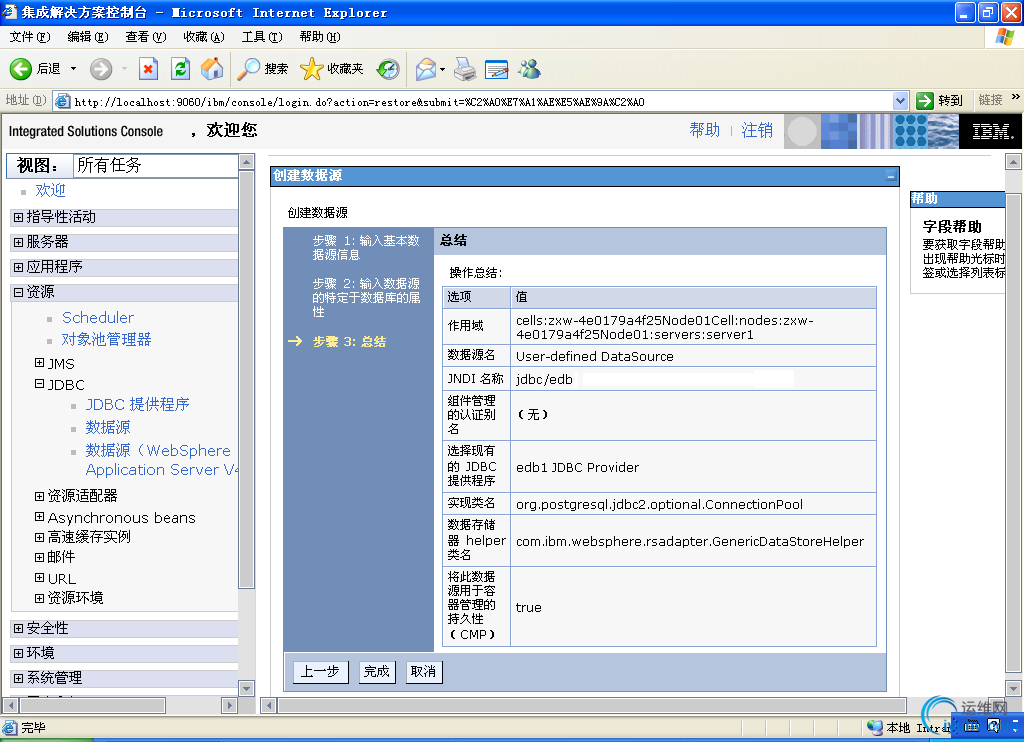Expand 环境 section
Image resolution: width=1024 pixels, height=742 pixels.
pyautogui.click(x=18, y=653)
